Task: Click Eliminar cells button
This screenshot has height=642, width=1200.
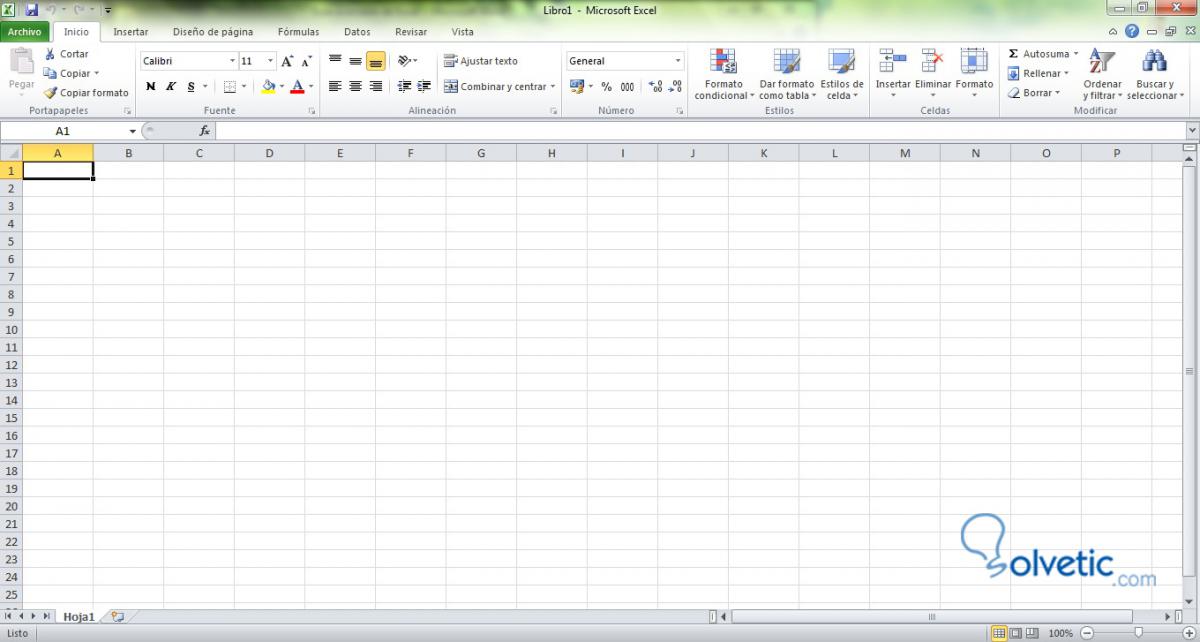Action: [x=933, y=75]
